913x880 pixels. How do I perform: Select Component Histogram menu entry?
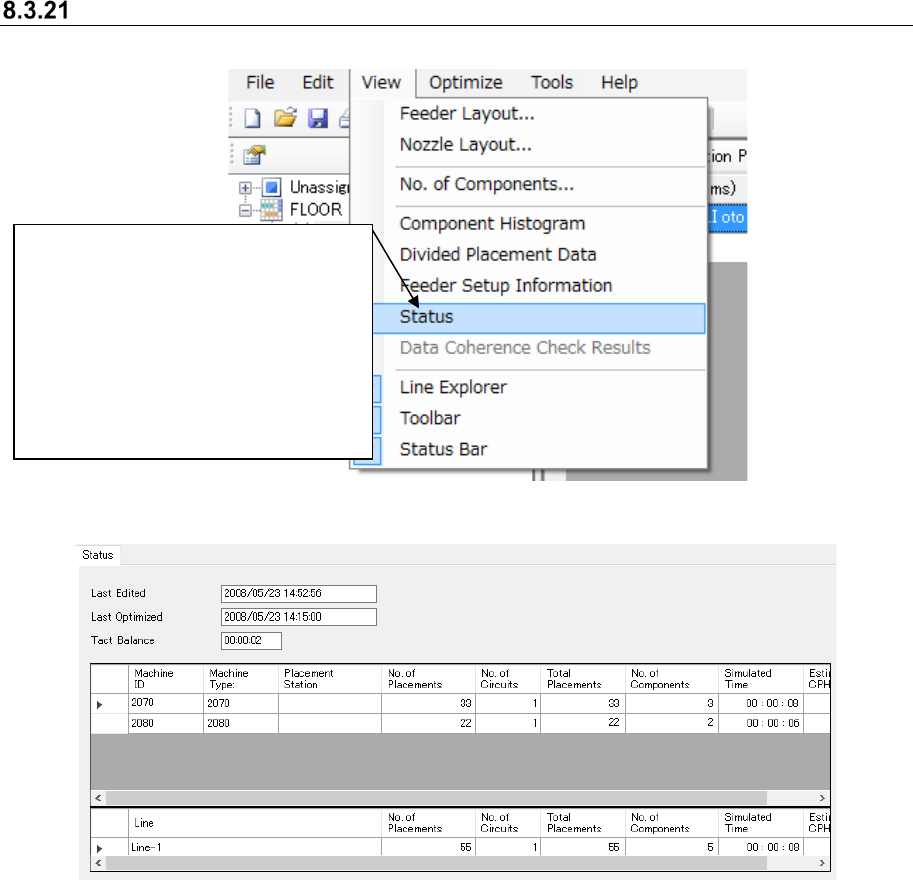[x=492, y=224]
